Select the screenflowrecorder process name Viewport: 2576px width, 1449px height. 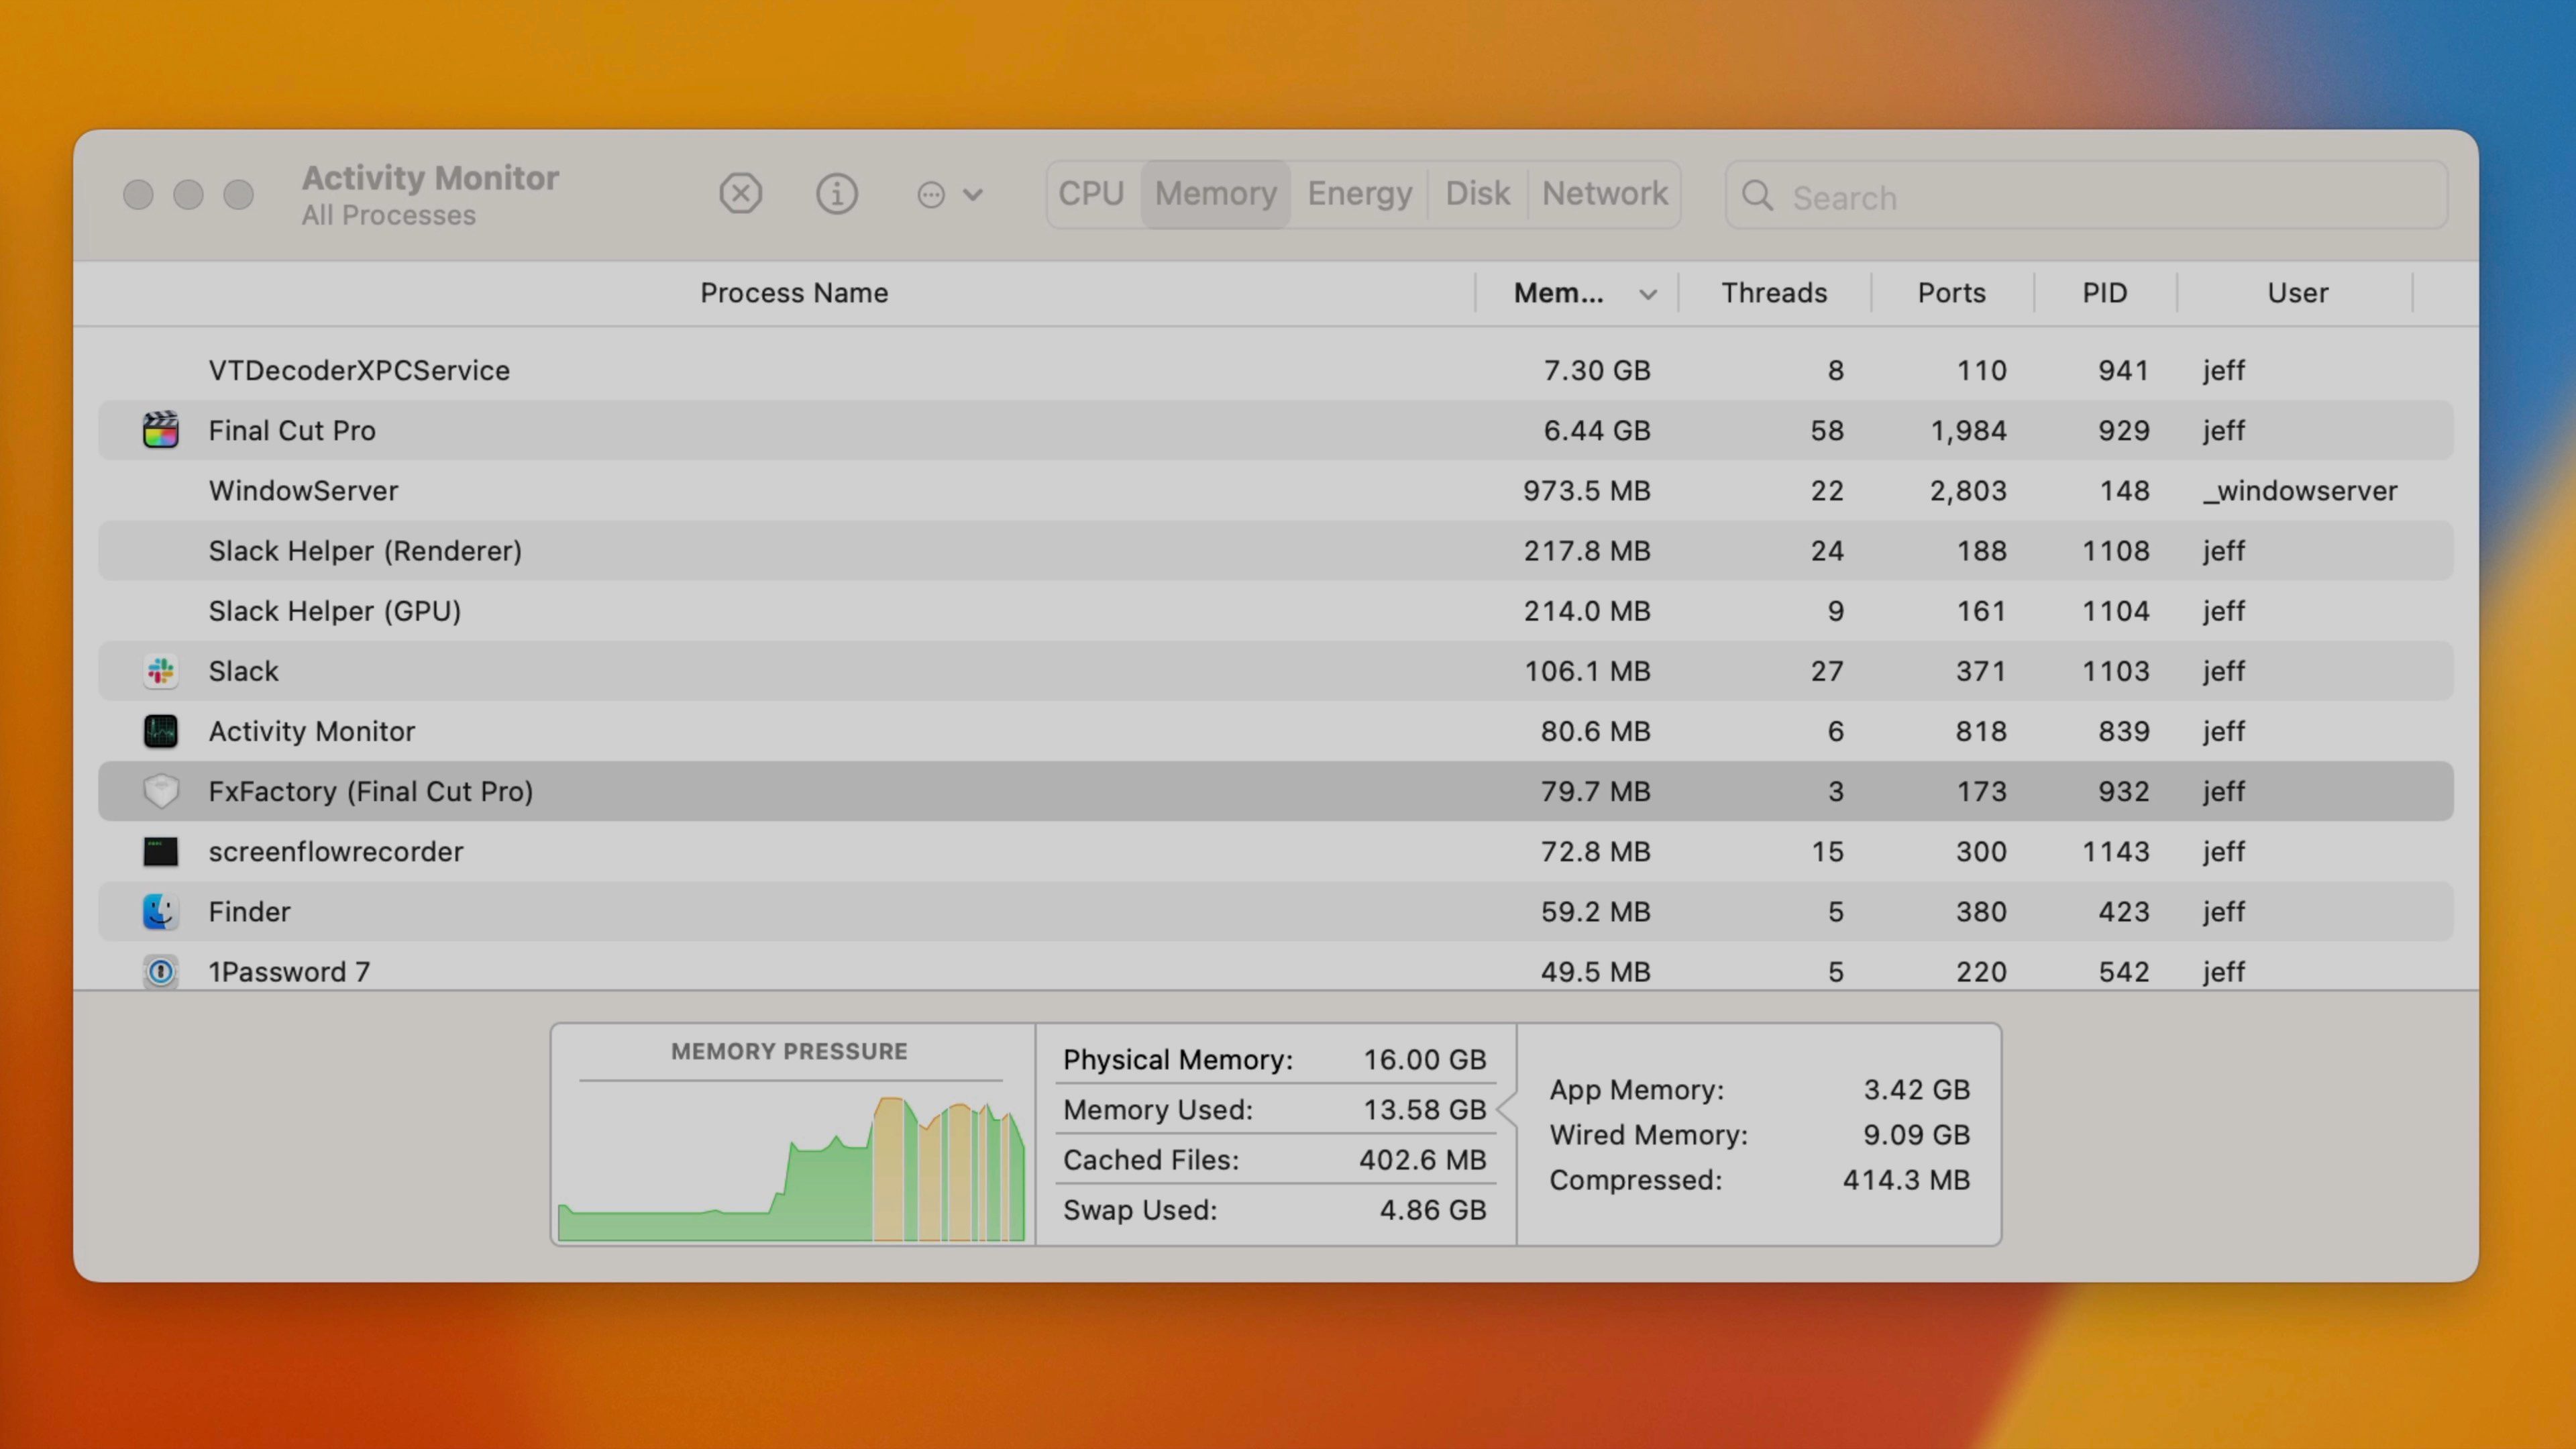coord(335,851)
